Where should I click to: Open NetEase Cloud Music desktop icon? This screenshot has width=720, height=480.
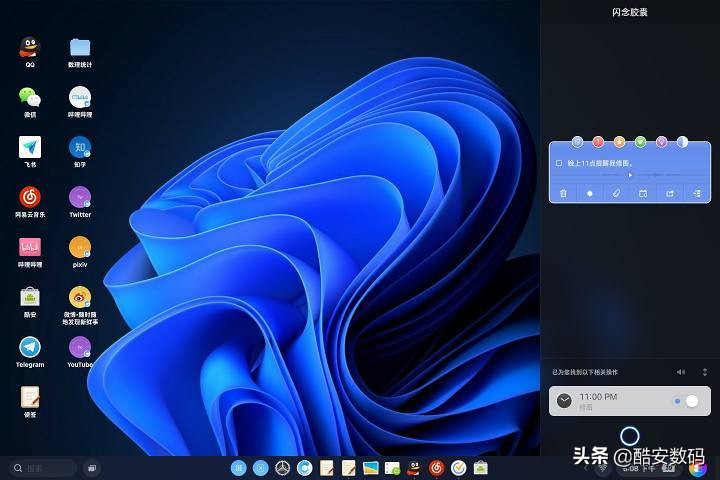coord(30,197)
